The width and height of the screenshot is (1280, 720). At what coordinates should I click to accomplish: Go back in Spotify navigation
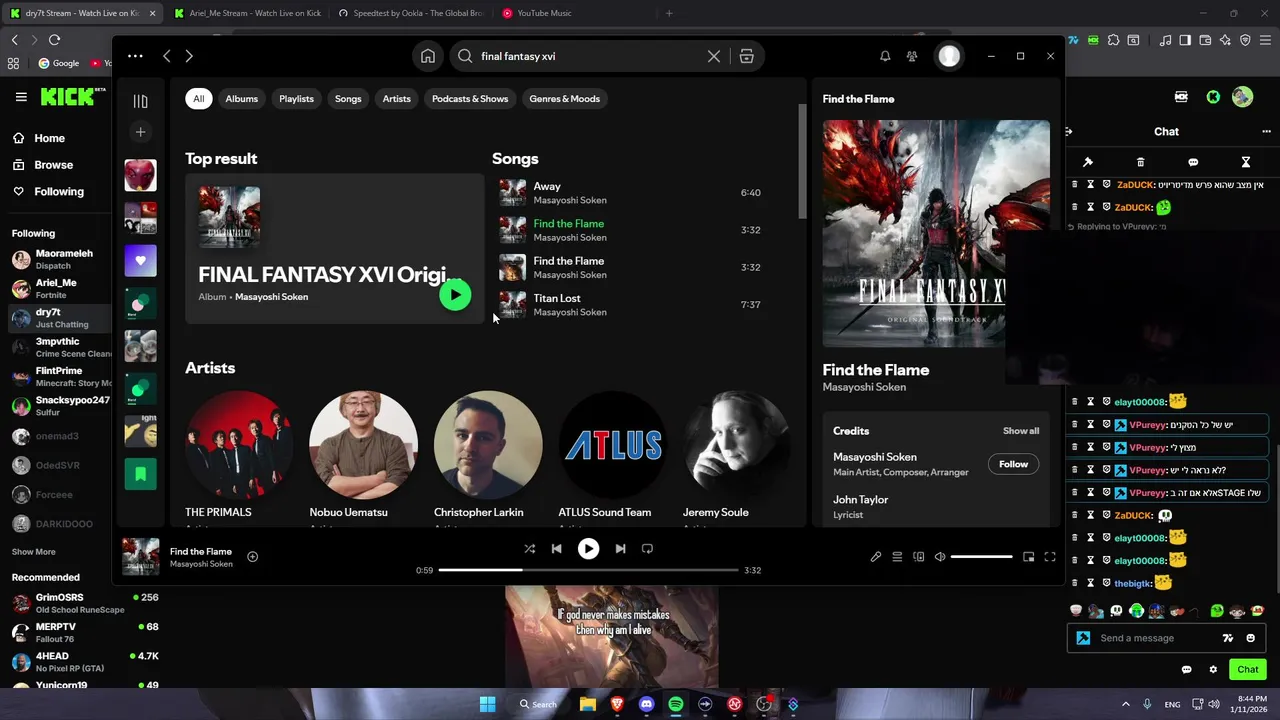[x=167, y=56]
